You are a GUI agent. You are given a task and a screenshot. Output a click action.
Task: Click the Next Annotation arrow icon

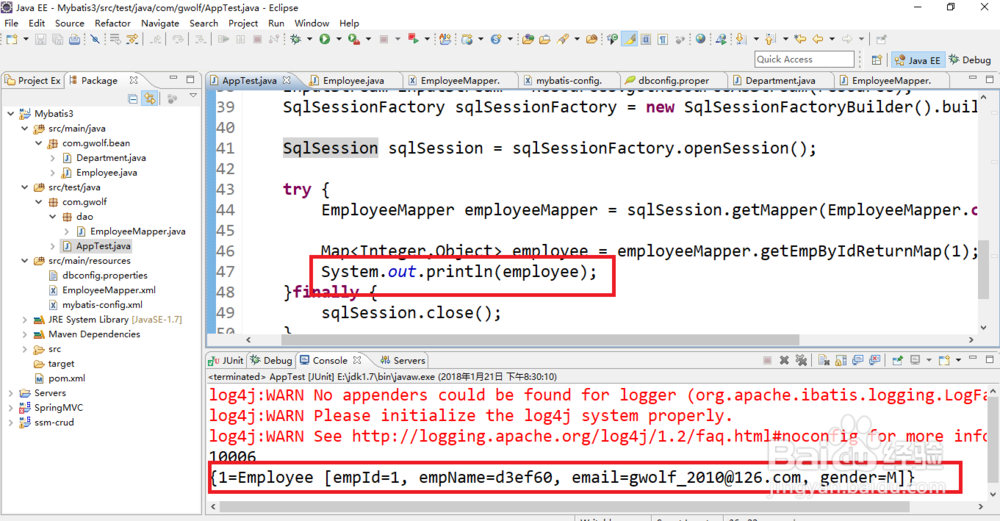tap(741, 40)
